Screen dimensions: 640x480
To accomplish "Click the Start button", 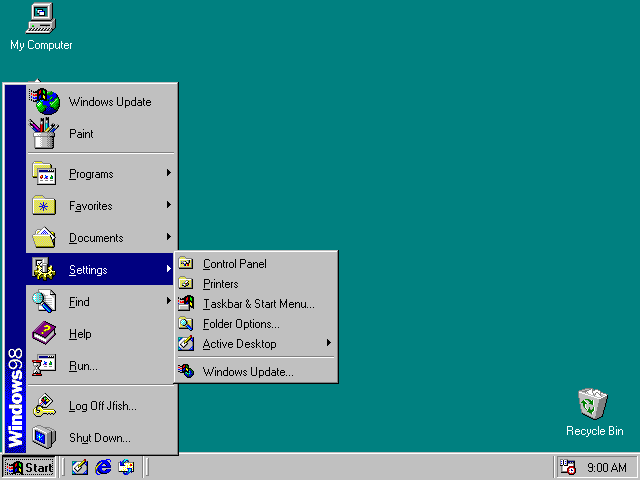I will (x=29, y=467).
